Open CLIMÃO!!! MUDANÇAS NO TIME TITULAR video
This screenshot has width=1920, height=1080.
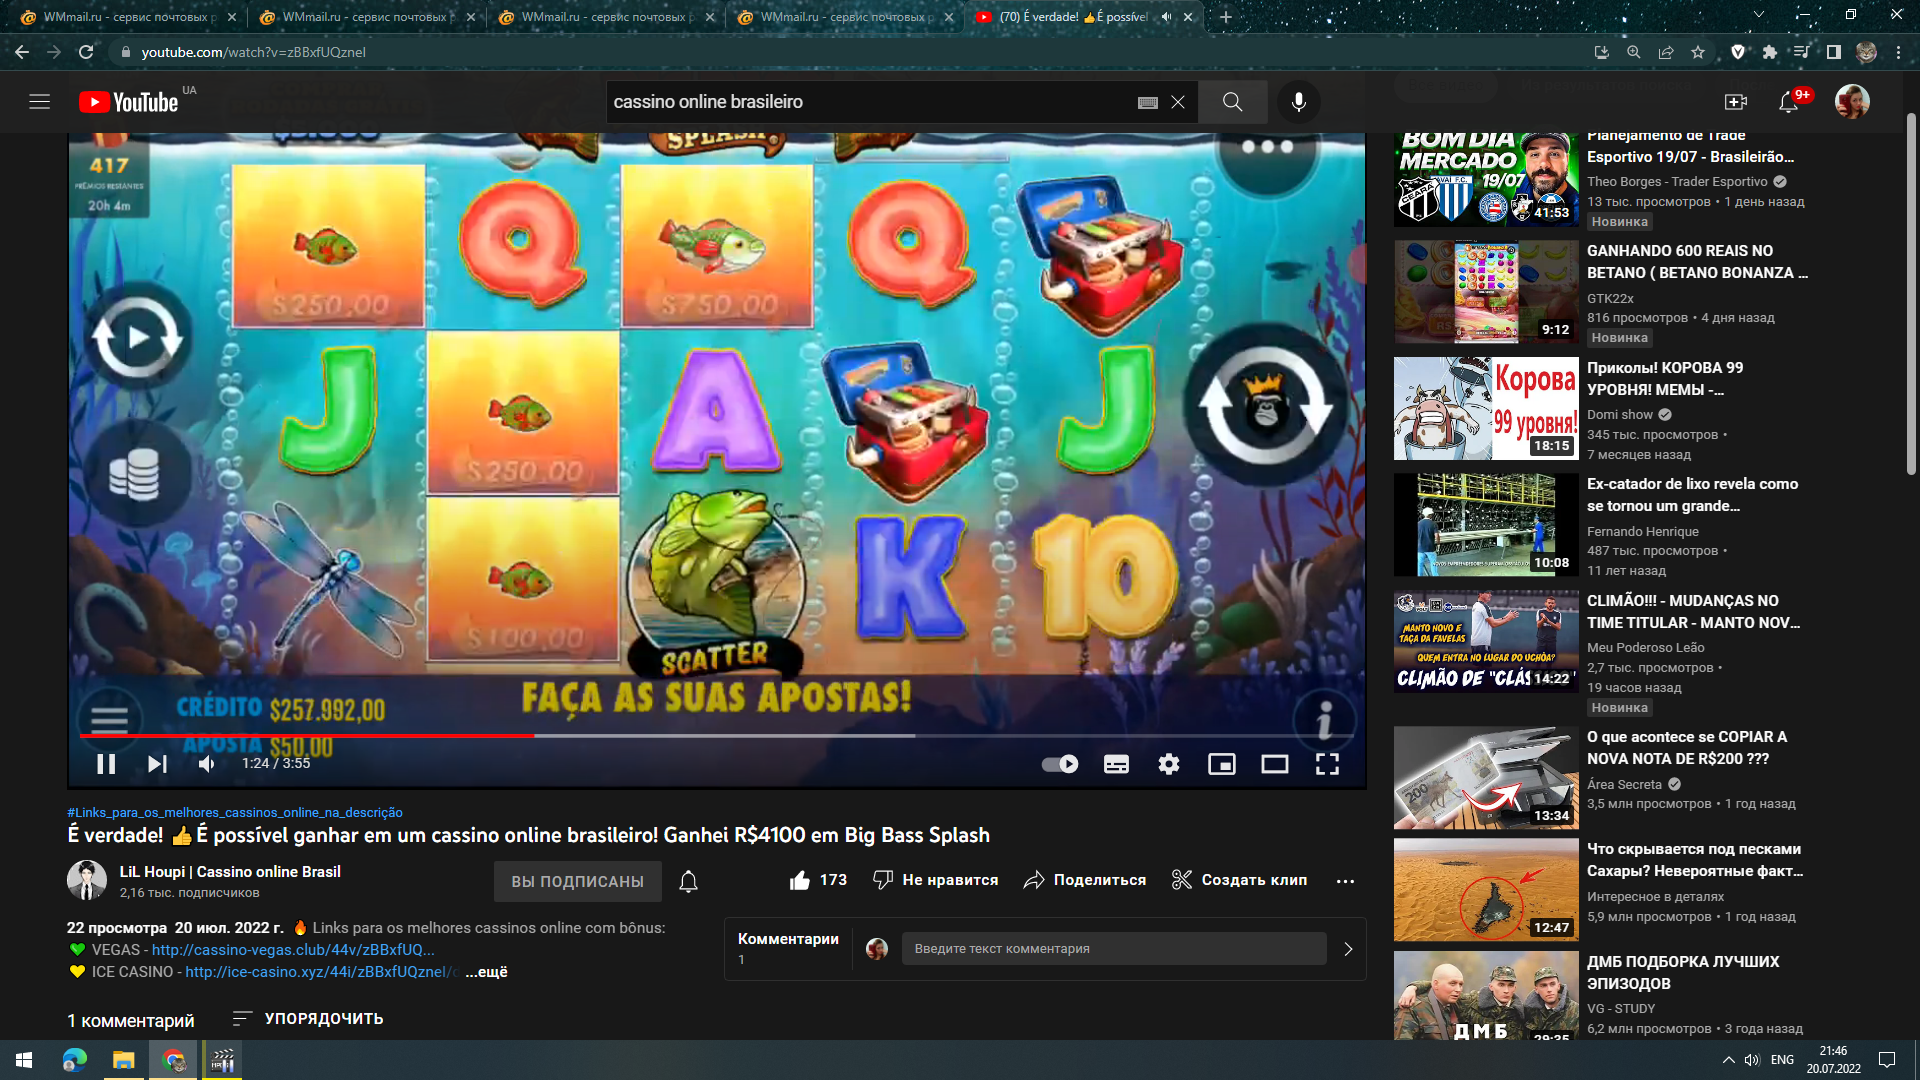(x=1693, y=612)
